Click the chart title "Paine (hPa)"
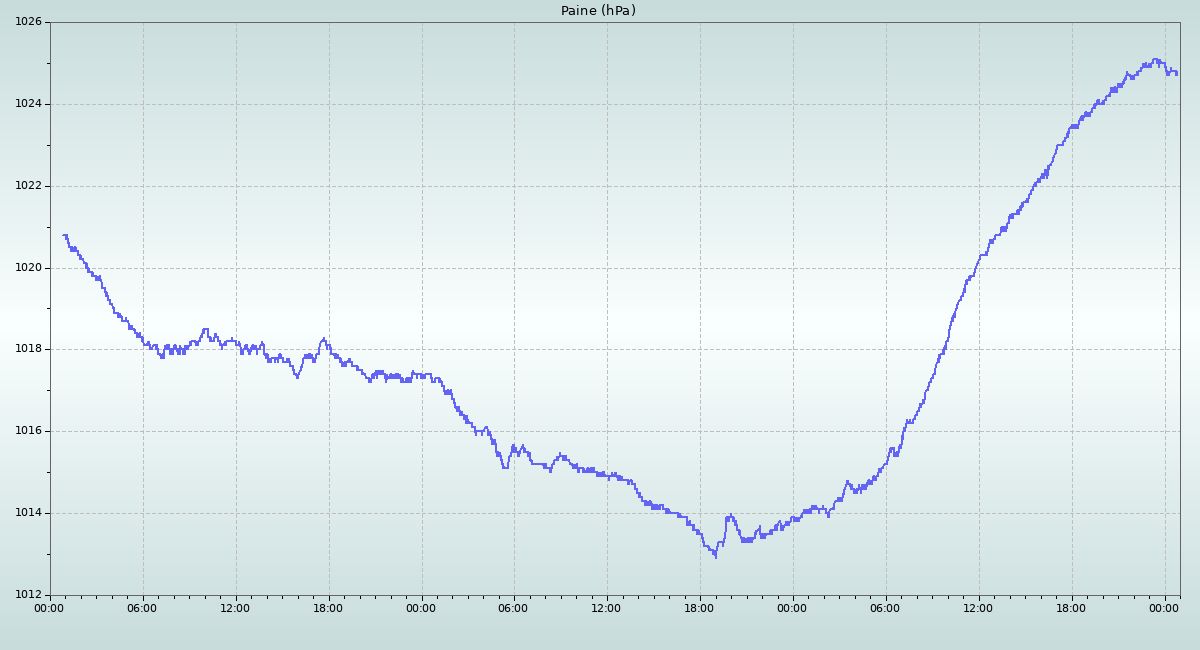 [598, 11]
